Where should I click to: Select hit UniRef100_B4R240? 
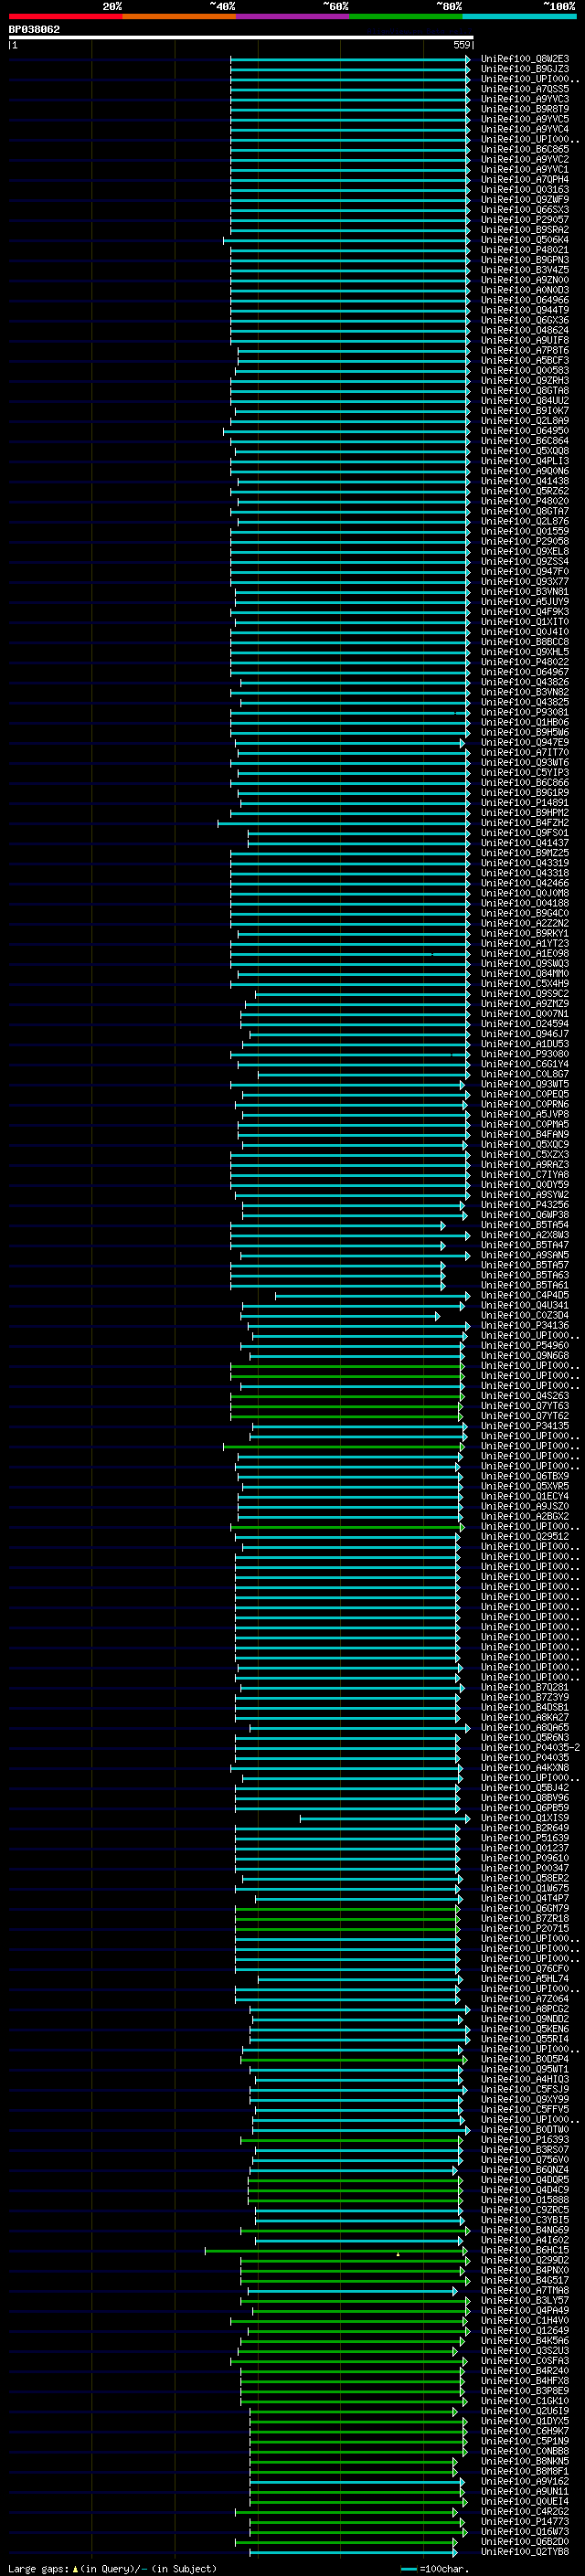[525, 2370]
